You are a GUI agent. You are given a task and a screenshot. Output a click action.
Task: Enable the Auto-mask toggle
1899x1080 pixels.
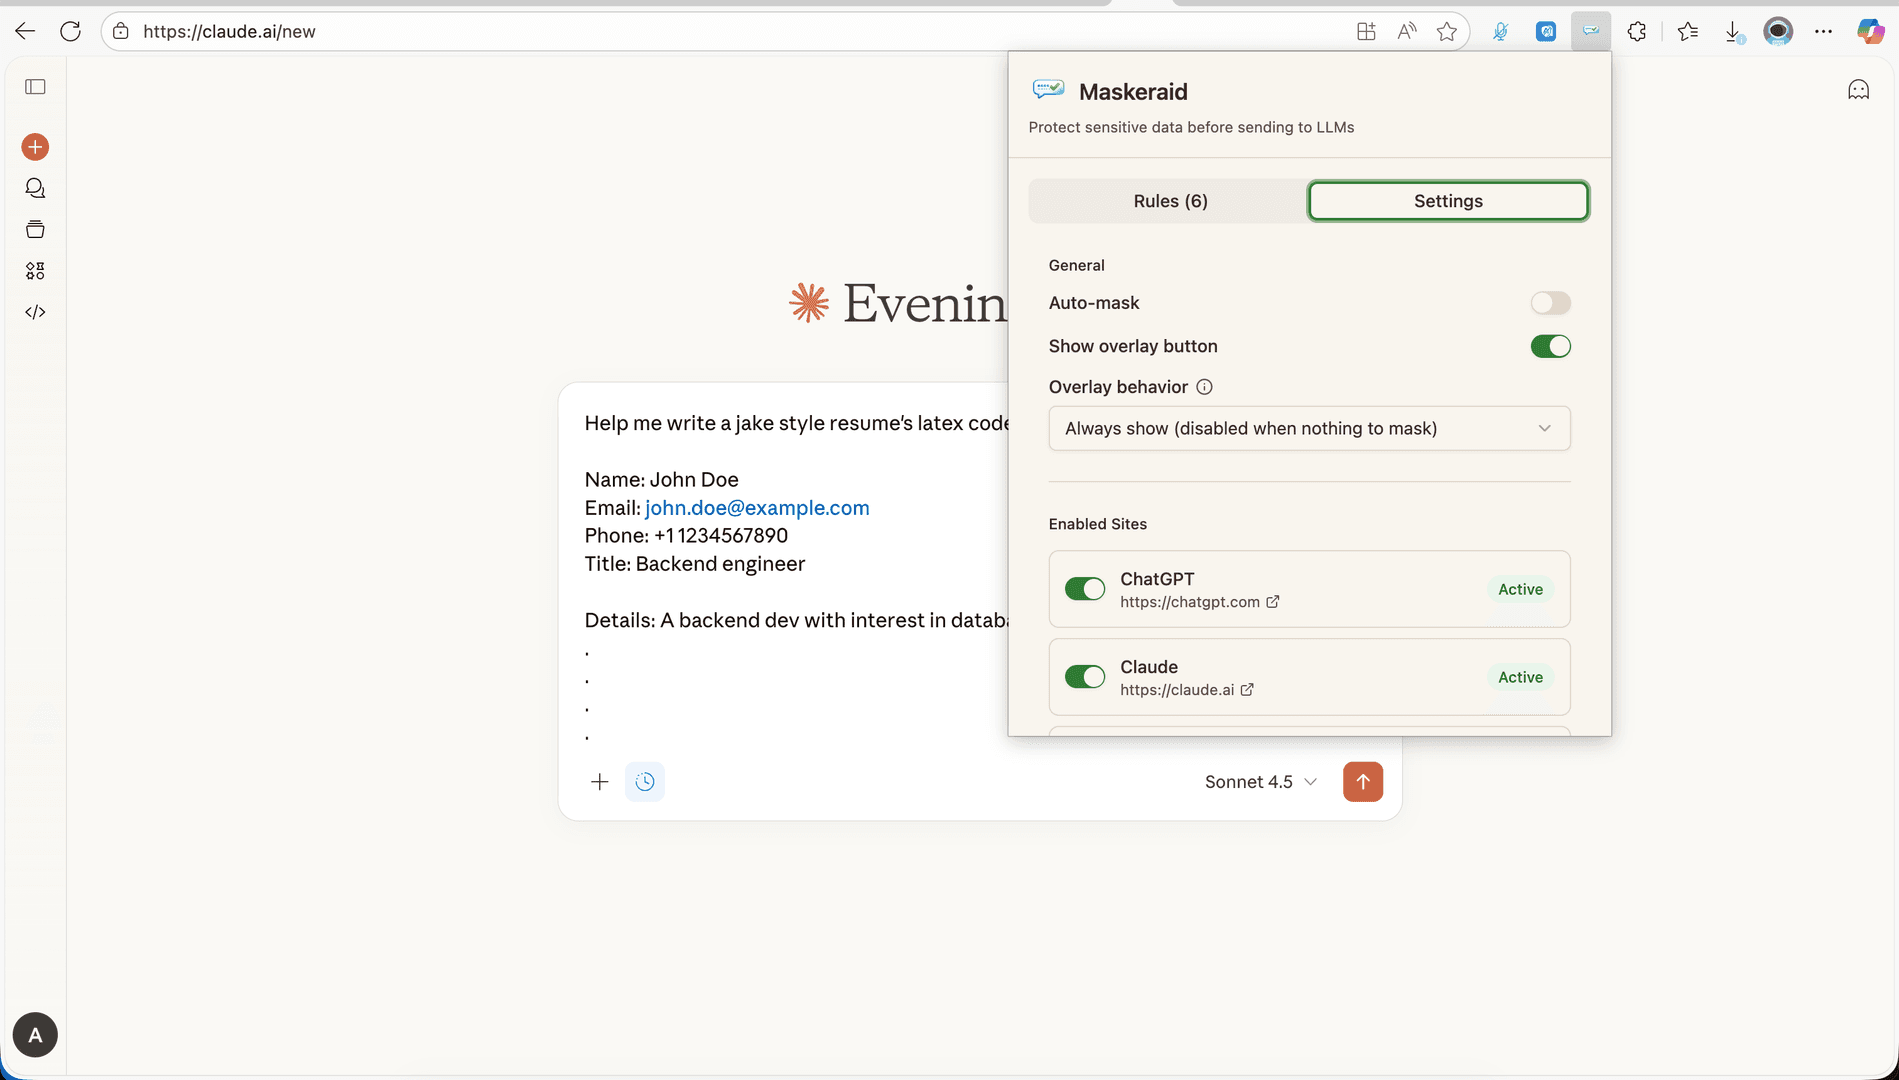[x=1550, y=303]
